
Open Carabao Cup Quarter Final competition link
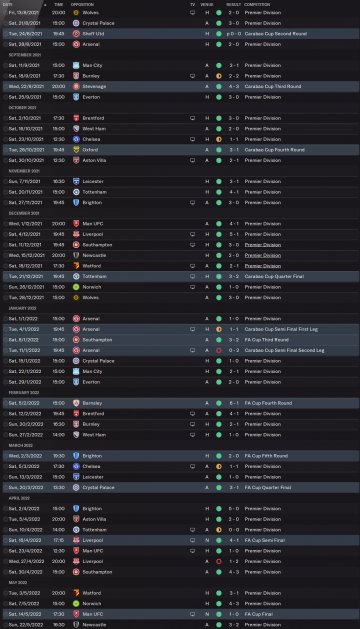pos(275,276)
